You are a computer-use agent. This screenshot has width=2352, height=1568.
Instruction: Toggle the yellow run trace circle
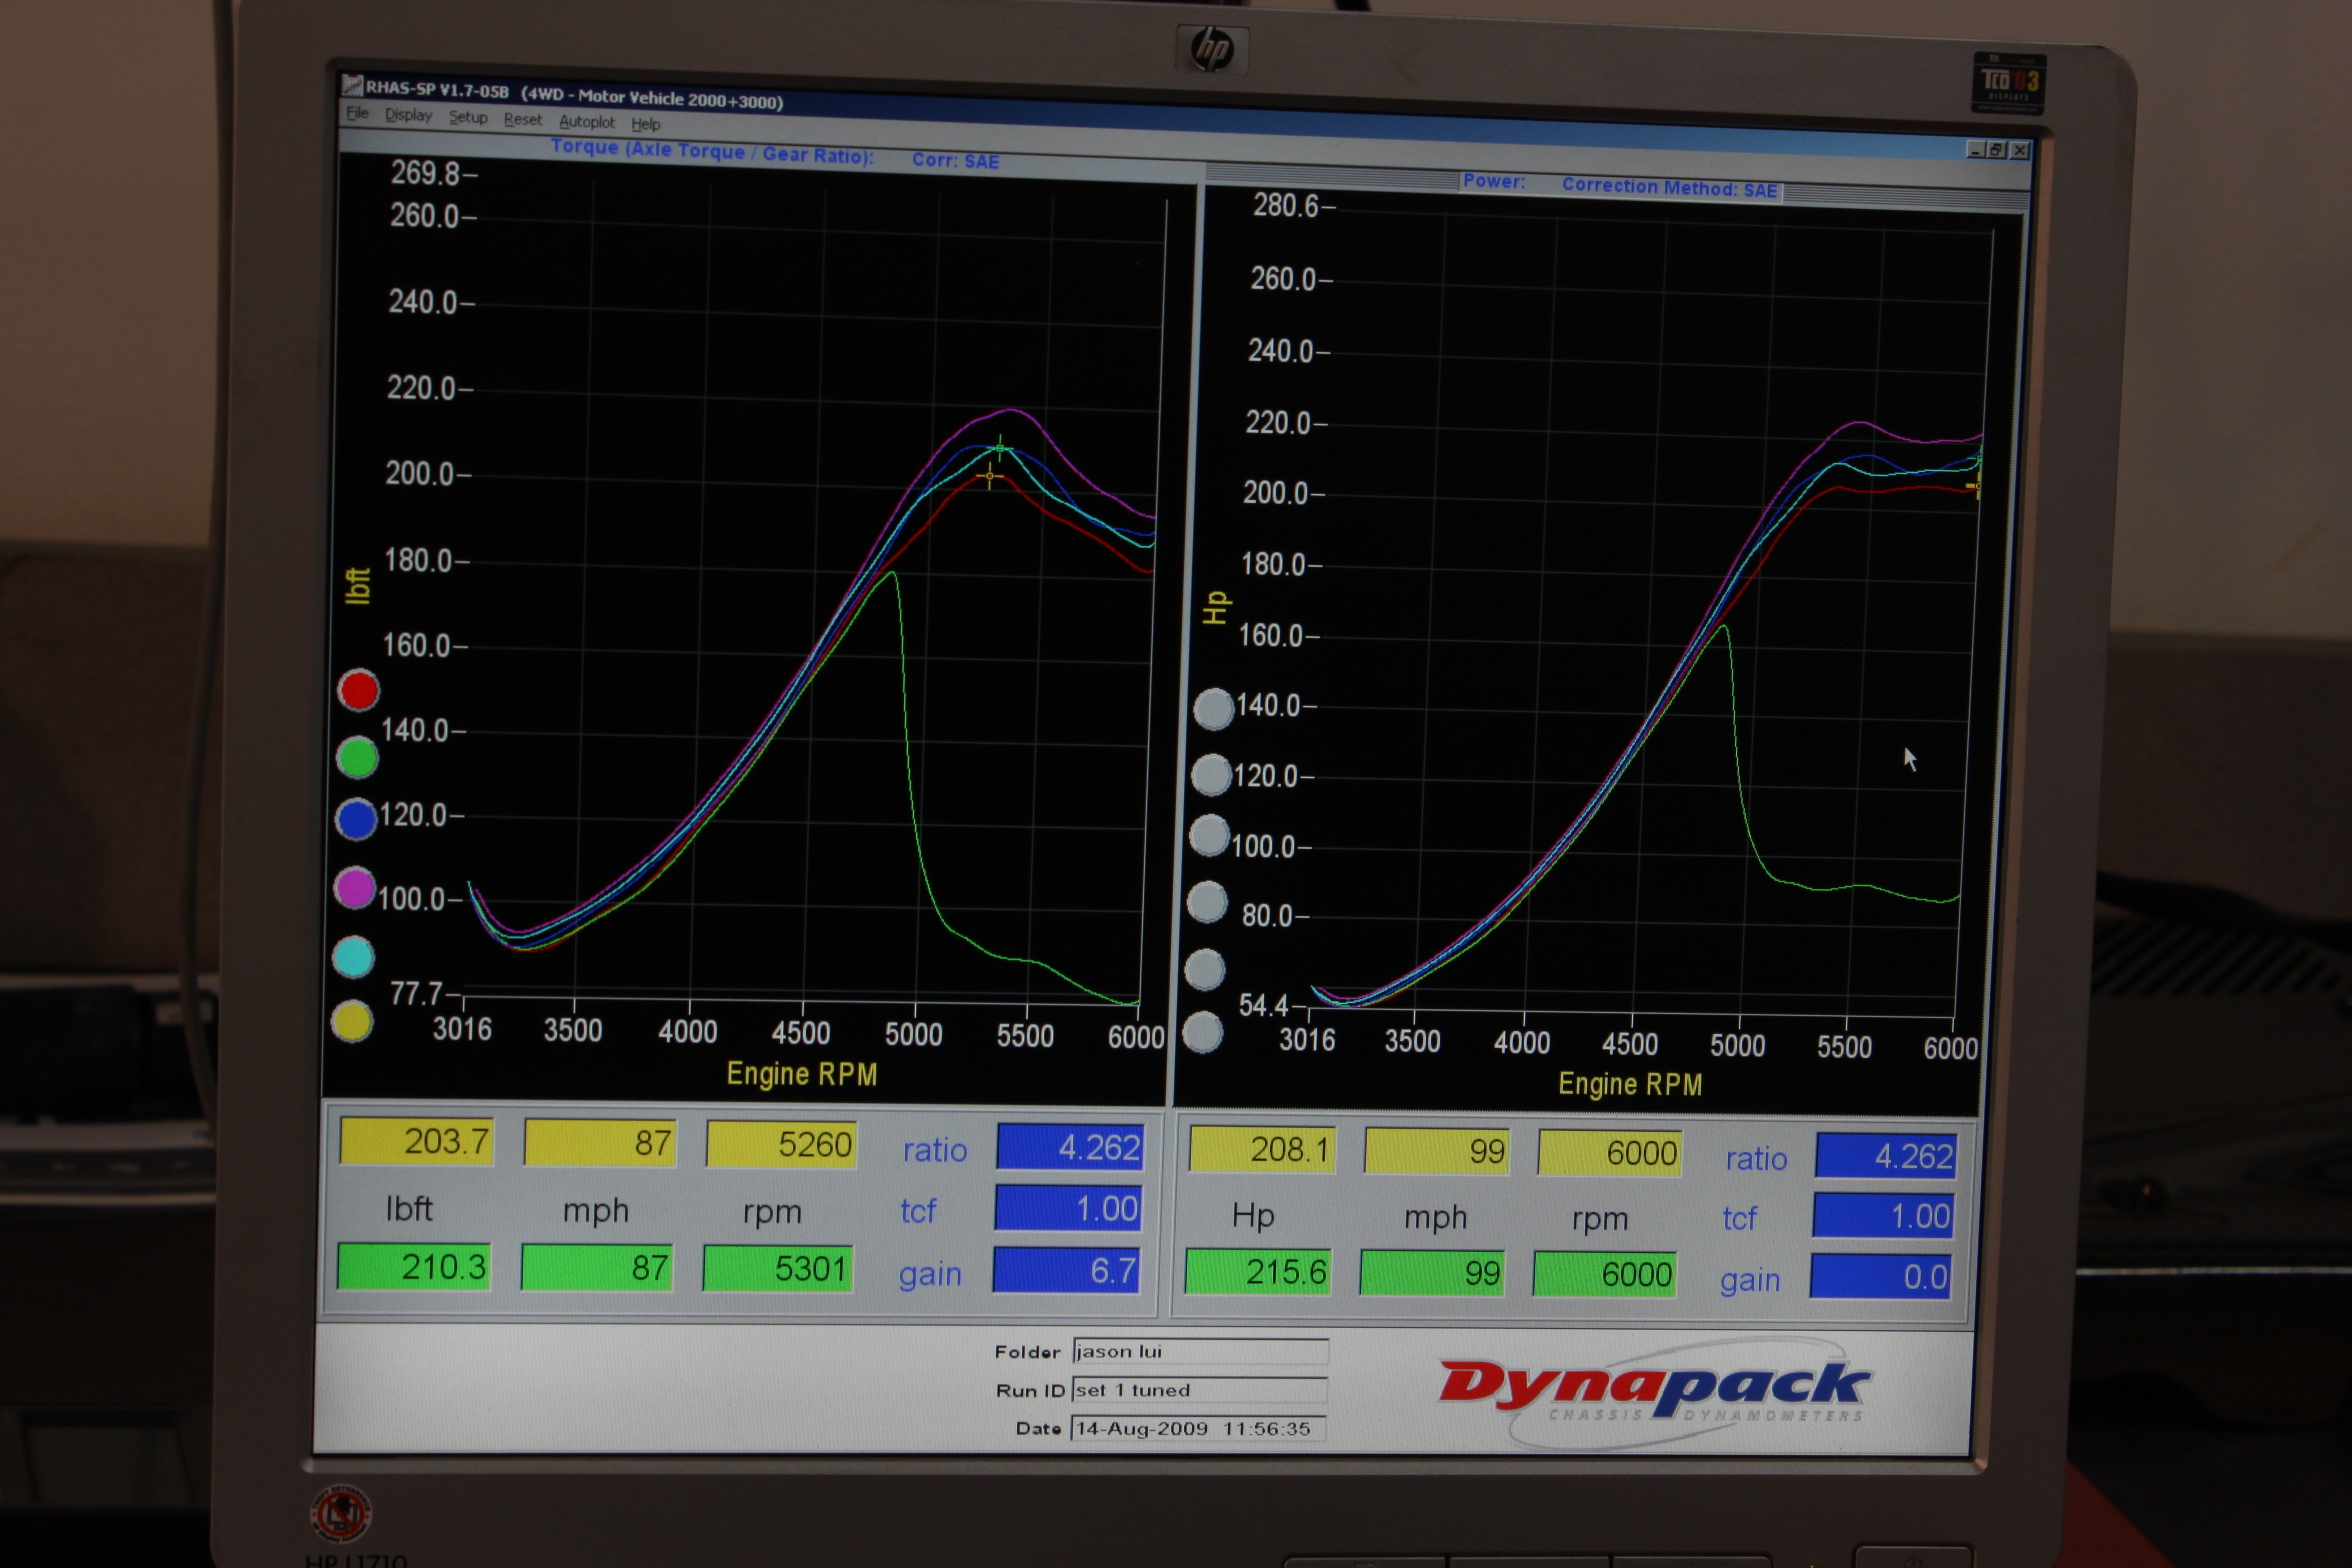pyautogui.click(x=352, y=1021)
